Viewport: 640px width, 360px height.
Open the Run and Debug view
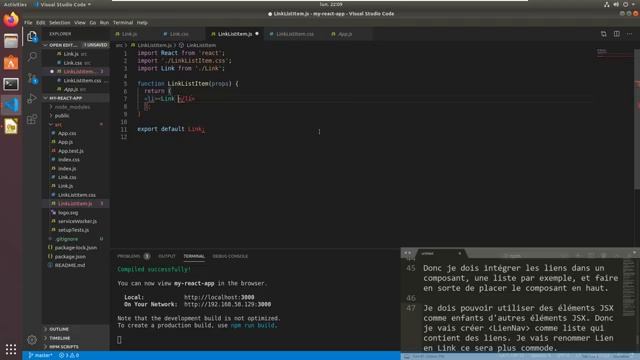tap(32, 98)
